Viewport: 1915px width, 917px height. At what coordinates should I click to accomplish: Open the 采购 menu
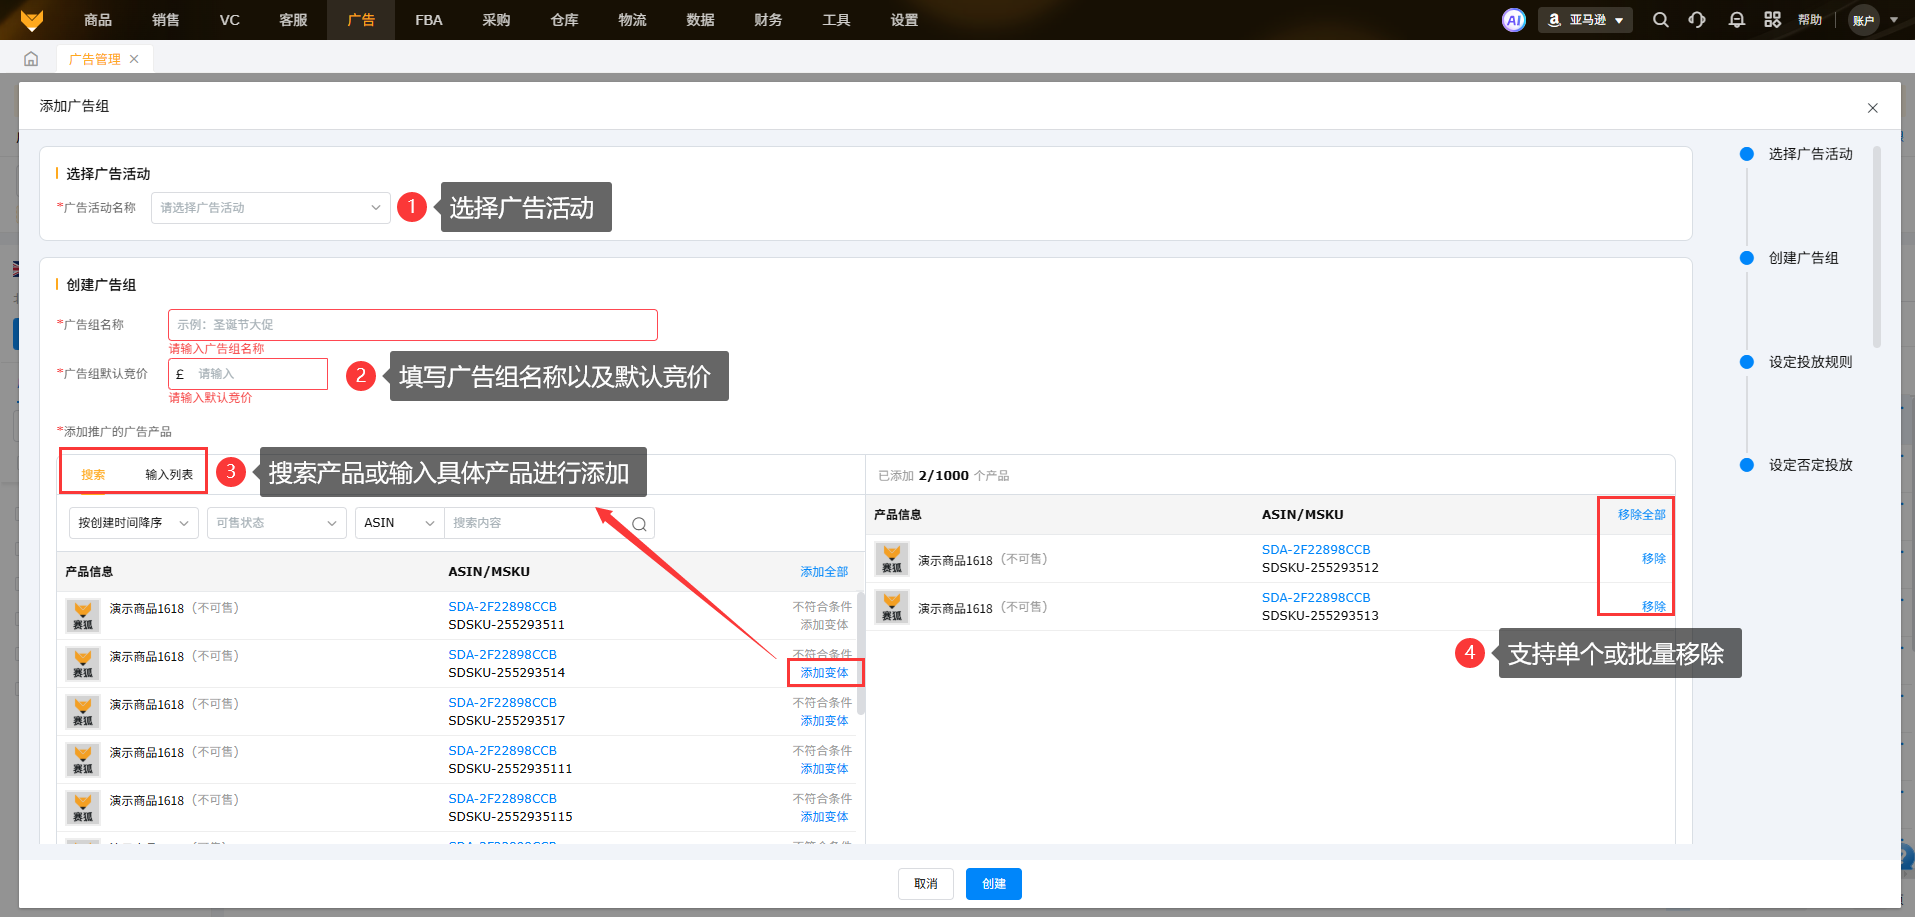(496, 20)
